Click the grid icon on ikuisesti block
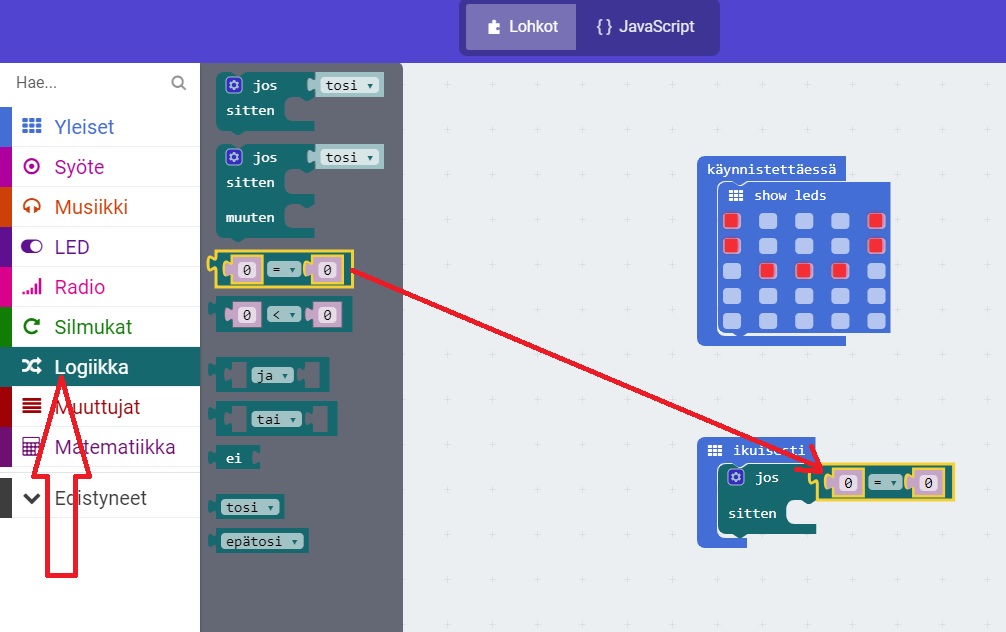This screenshot has height=632, width=1006. pos(715,451)
